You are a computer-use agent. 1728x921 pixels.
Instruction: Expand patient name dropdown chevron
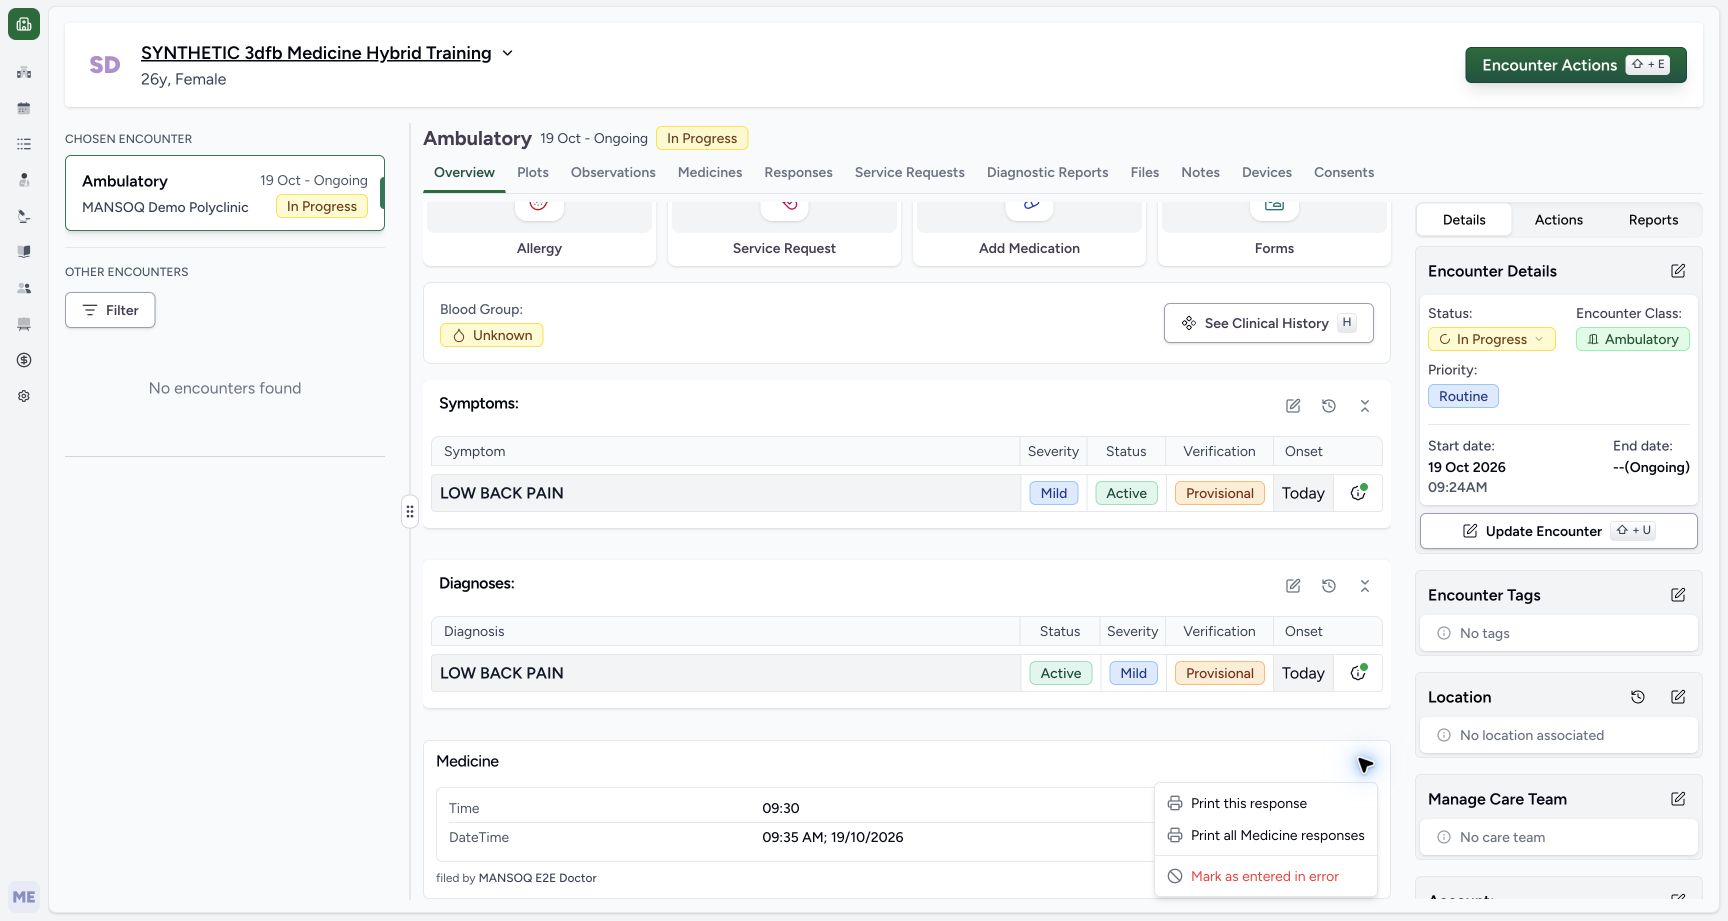pos(507,53)
